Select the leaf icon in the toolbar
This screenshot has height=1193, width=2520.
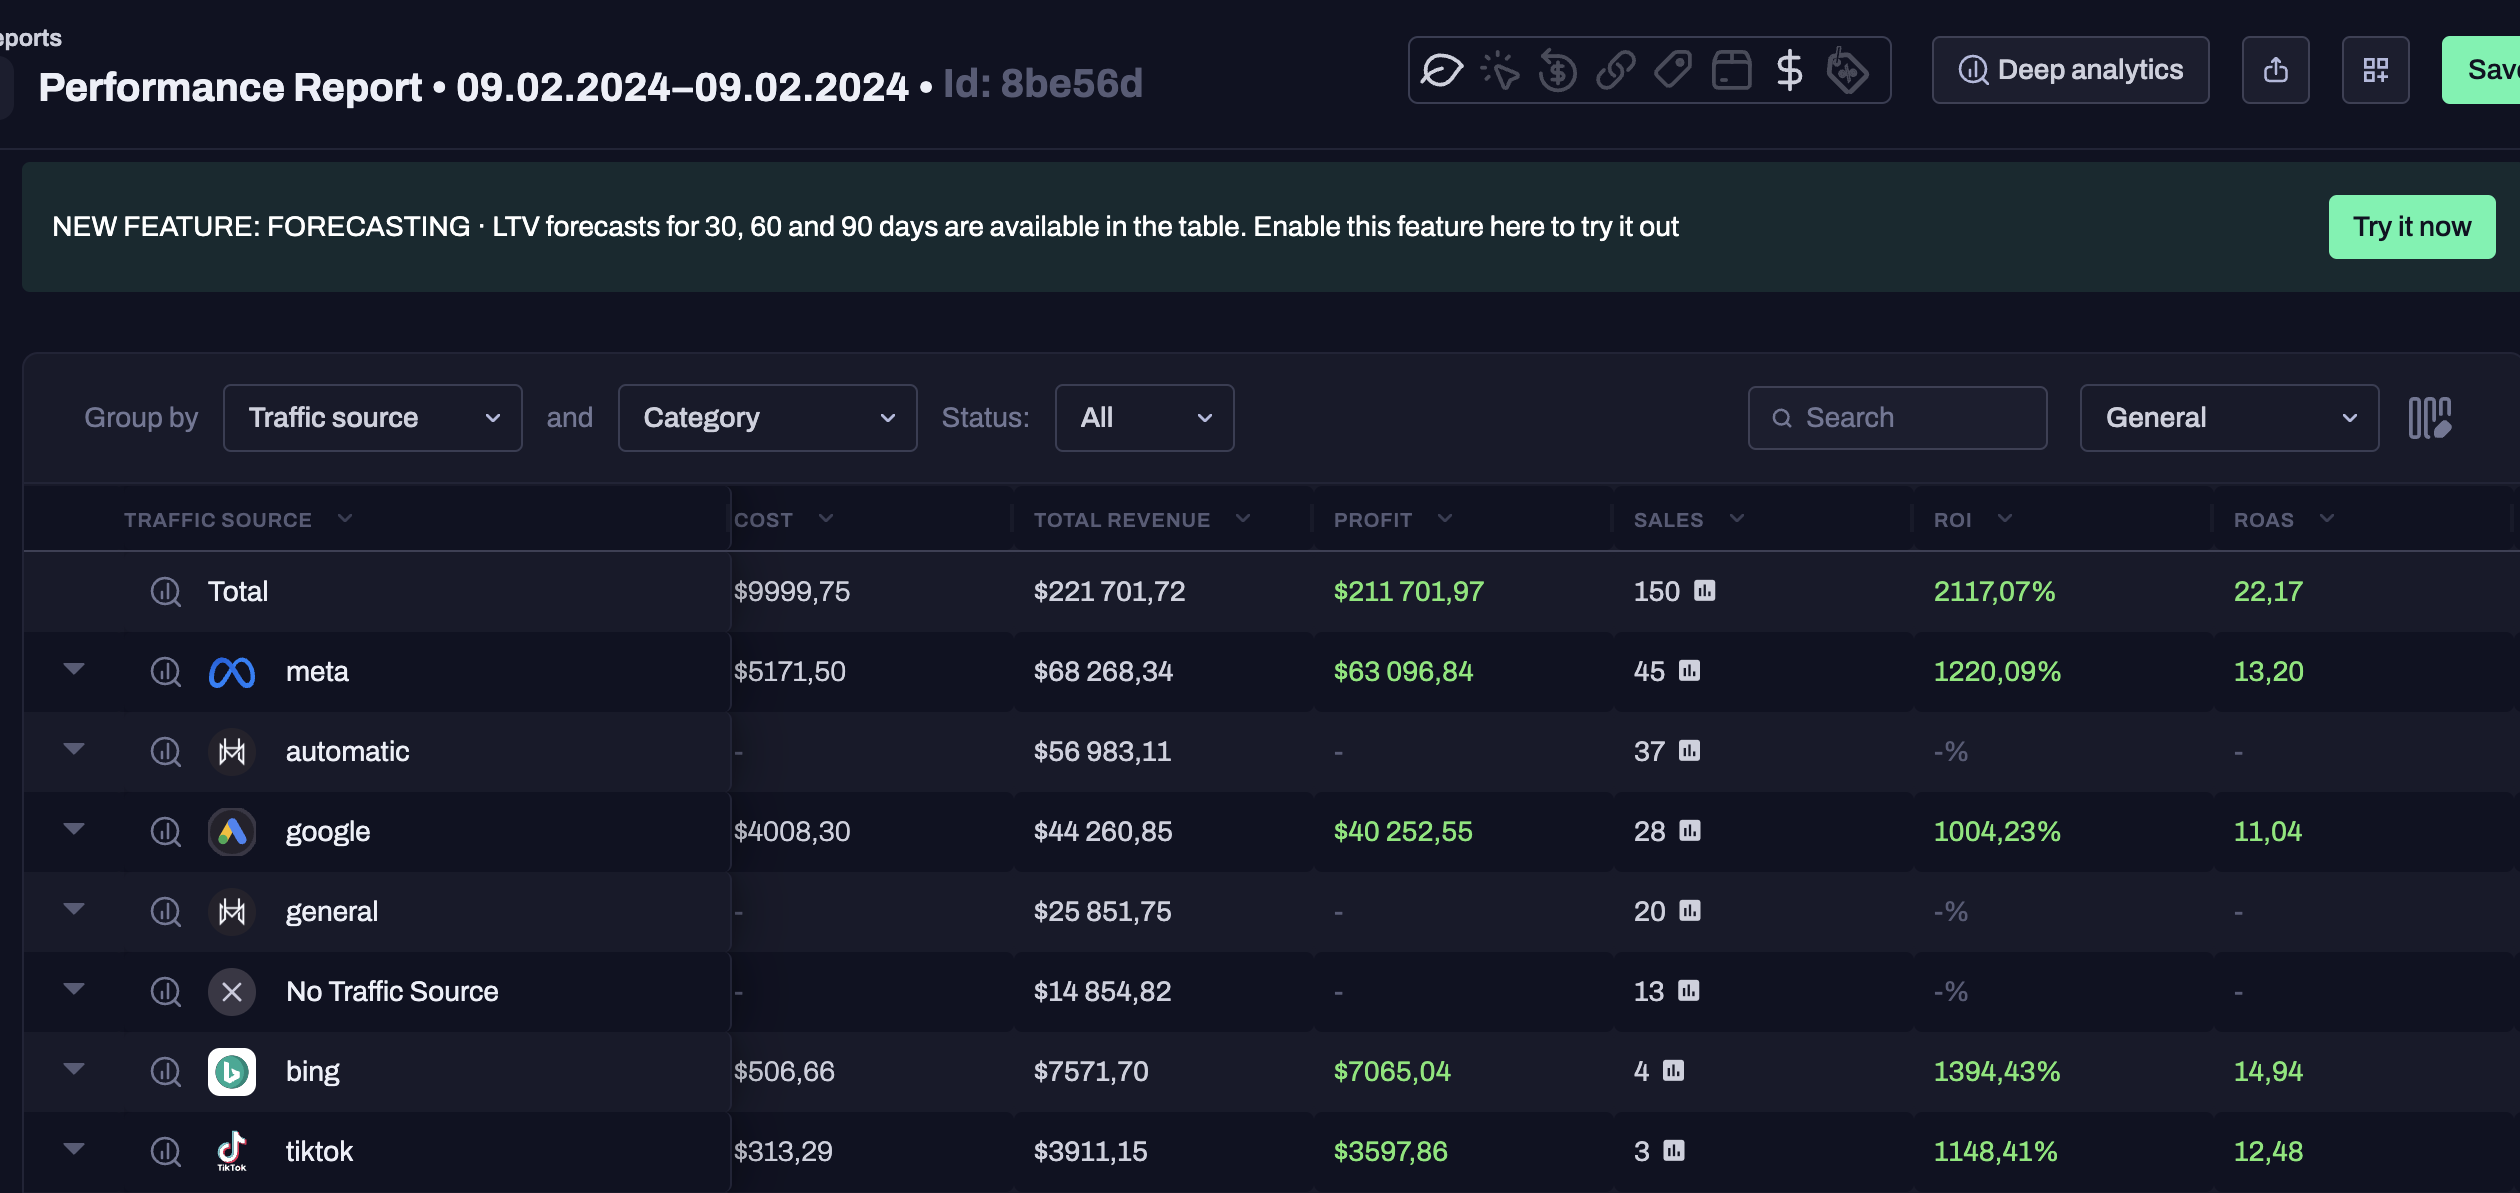[x=1442, y=70]
